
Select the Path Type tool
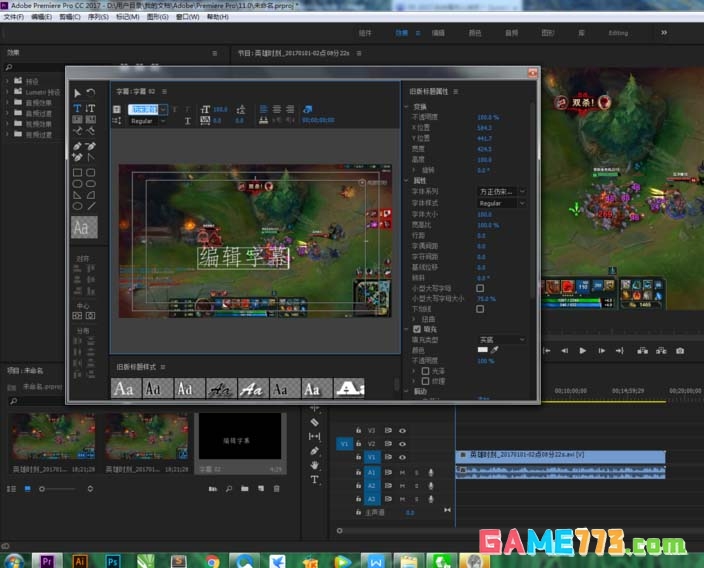77,131
